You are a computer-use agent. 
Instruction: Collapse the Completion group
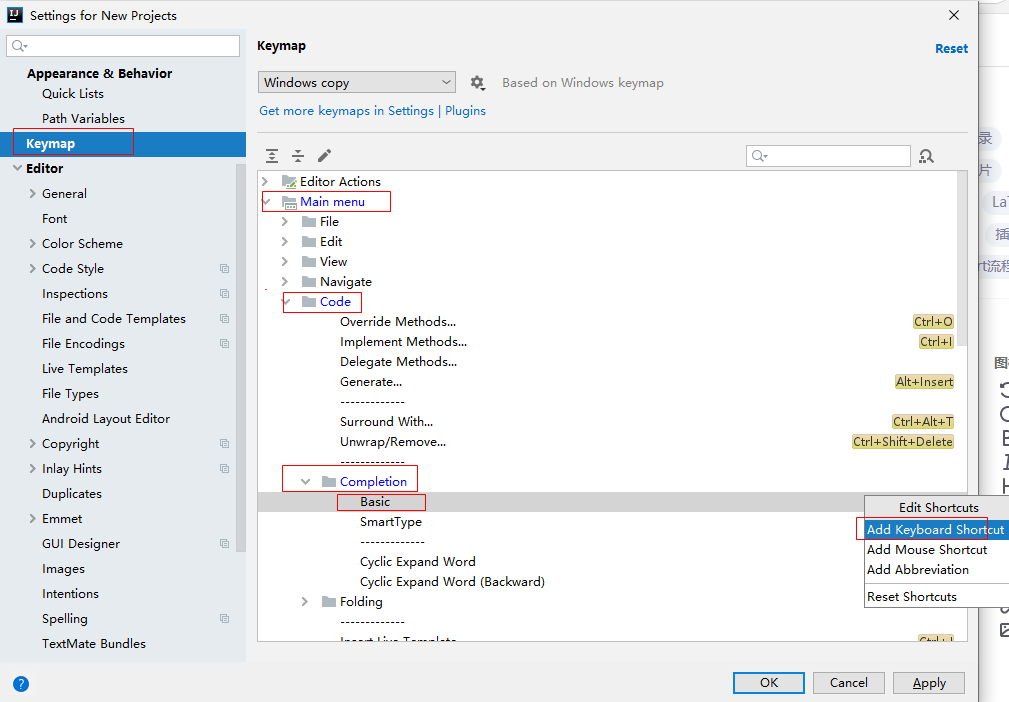click(306, 482)
